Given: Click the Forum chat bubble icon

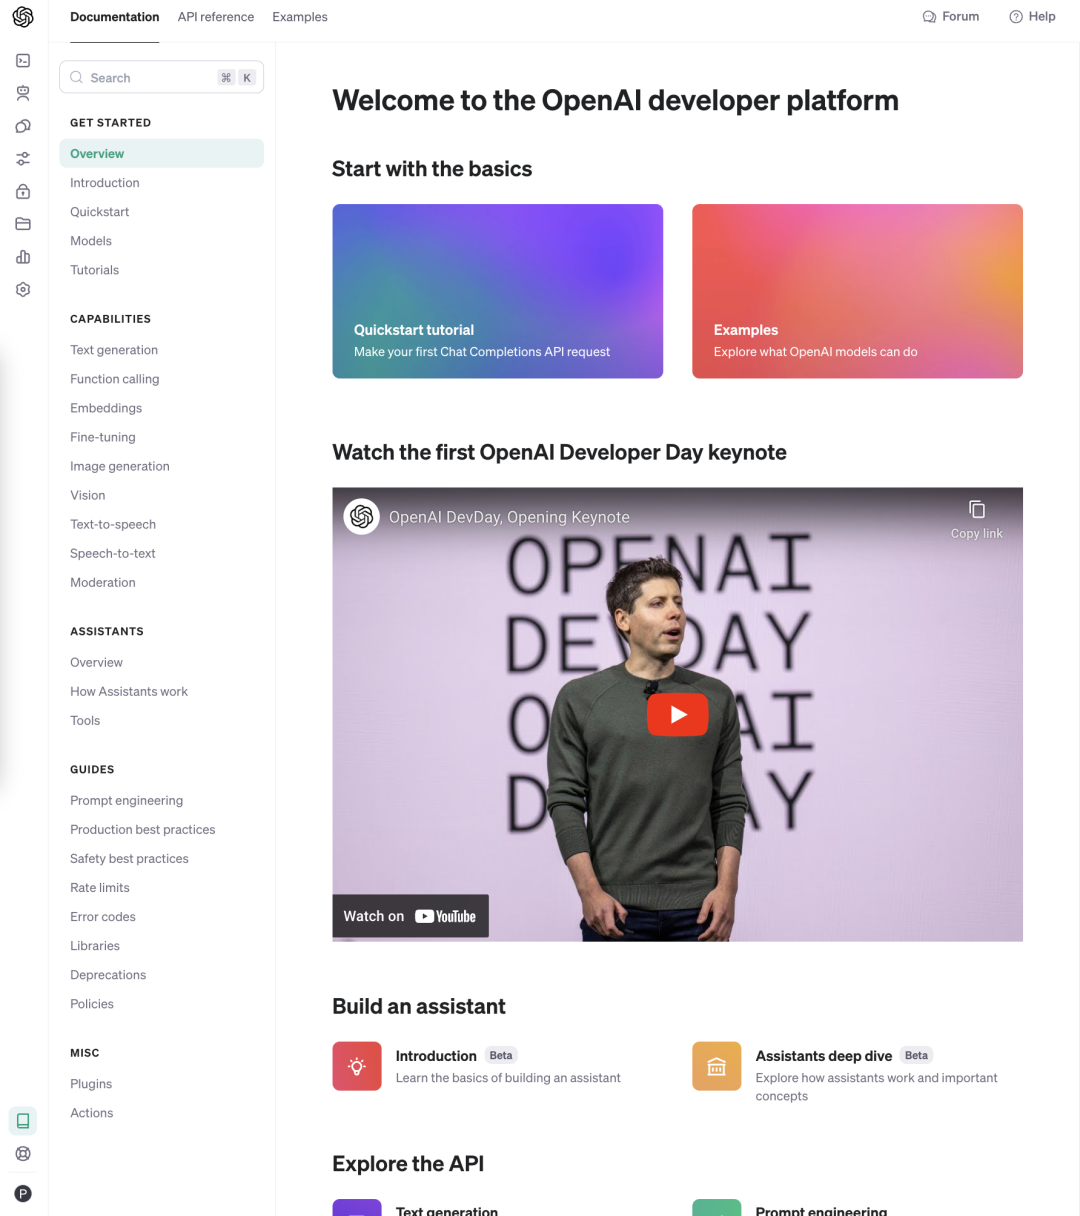Looking at the screenshot, I should coord(929,17).
